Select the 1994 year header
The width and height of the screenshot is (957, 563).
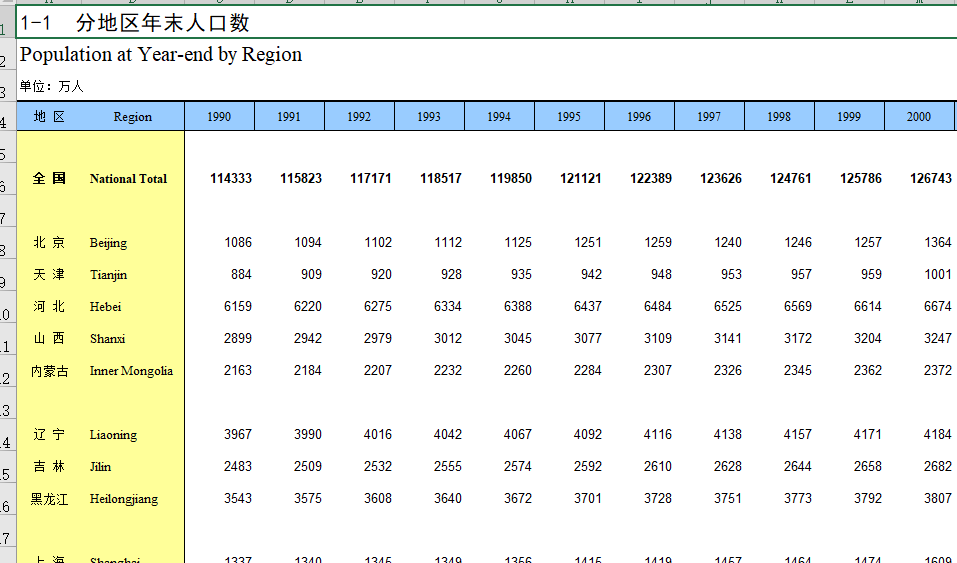pyautogui.click(x=499, y=117)
